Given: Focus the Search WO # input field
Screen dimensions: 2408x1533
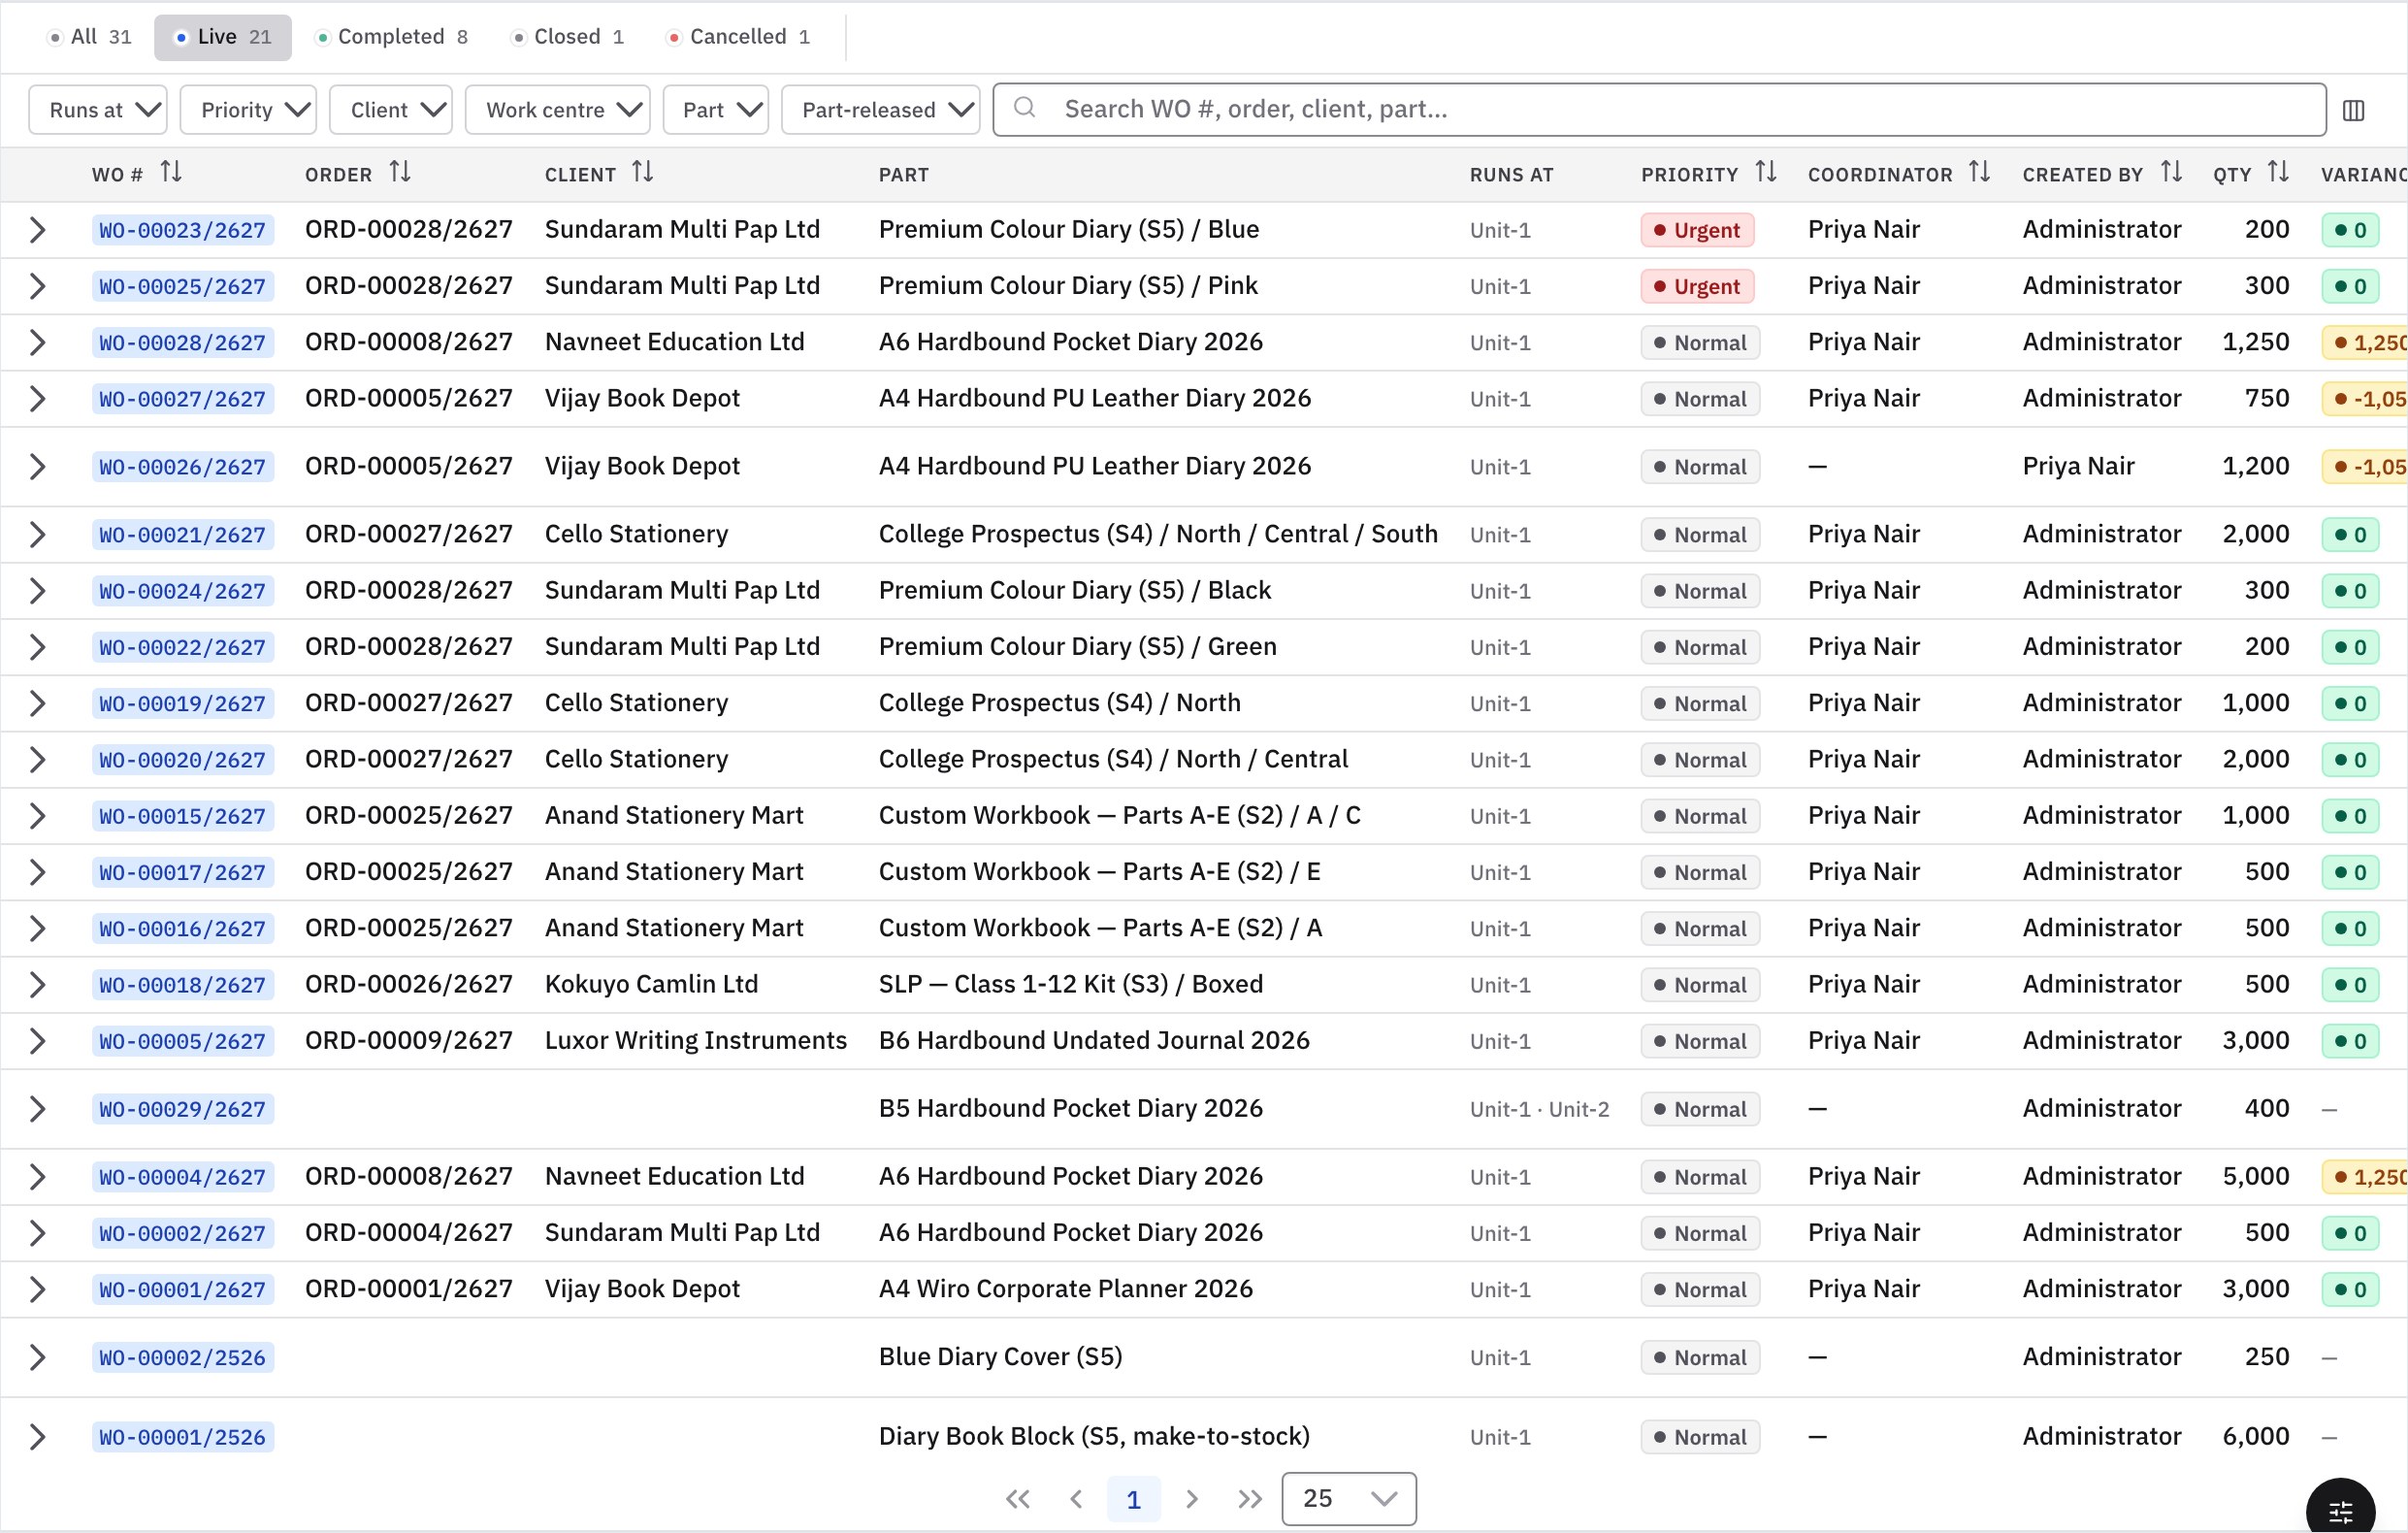Looking at the screenshot, I should [x=1659, y=109].
